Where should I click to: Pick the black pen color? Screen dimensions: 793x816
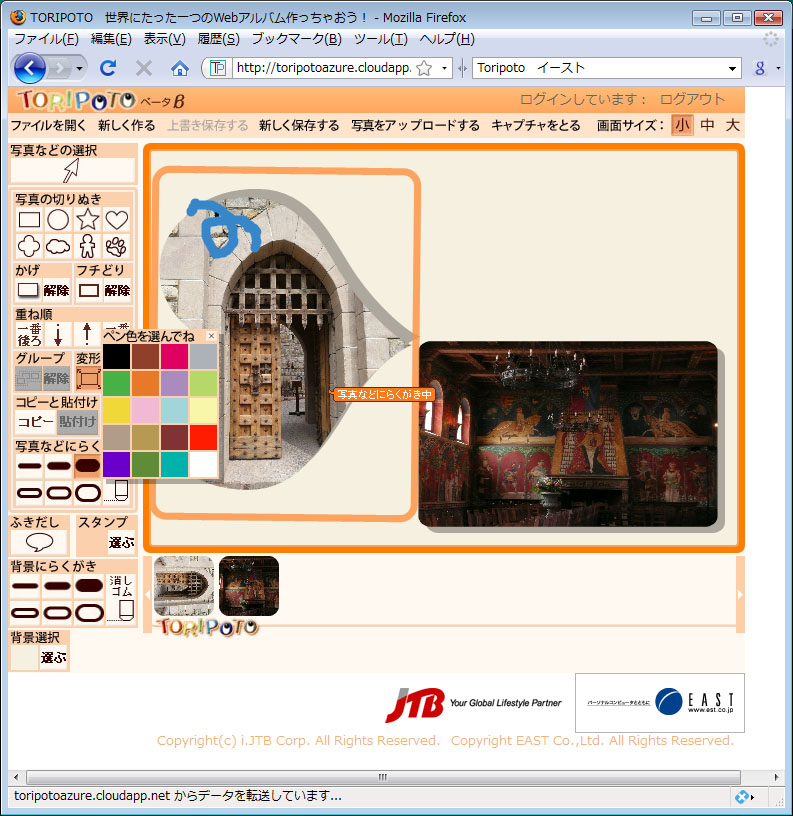coord(117,356)
